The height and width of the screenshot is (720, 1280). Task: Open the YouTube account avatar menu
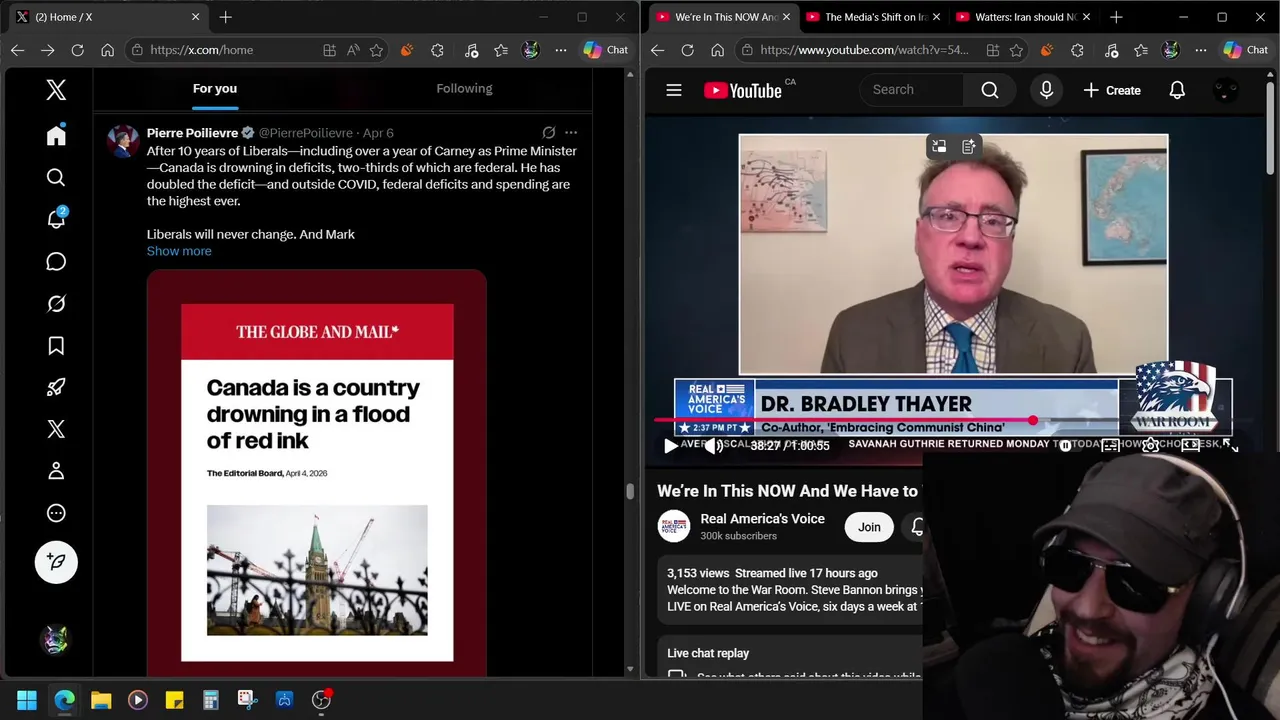(x=1226, y=90)
